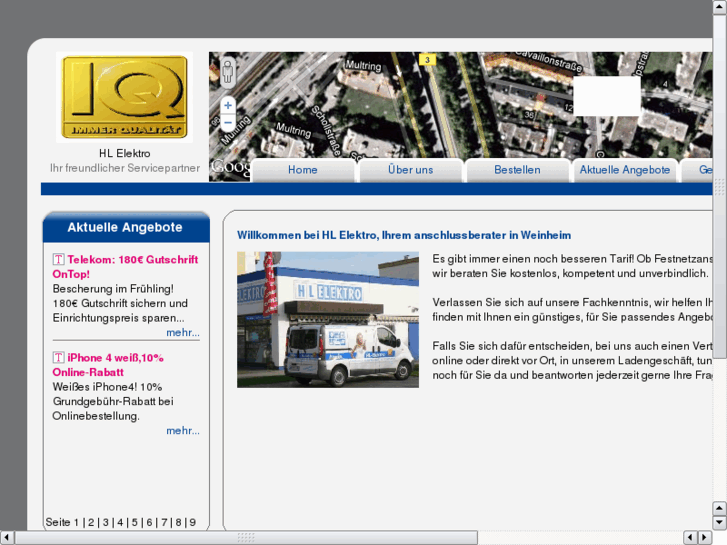Go to offers page 9
The height and width of the screenshot is (545, 727).
point(192,523)
